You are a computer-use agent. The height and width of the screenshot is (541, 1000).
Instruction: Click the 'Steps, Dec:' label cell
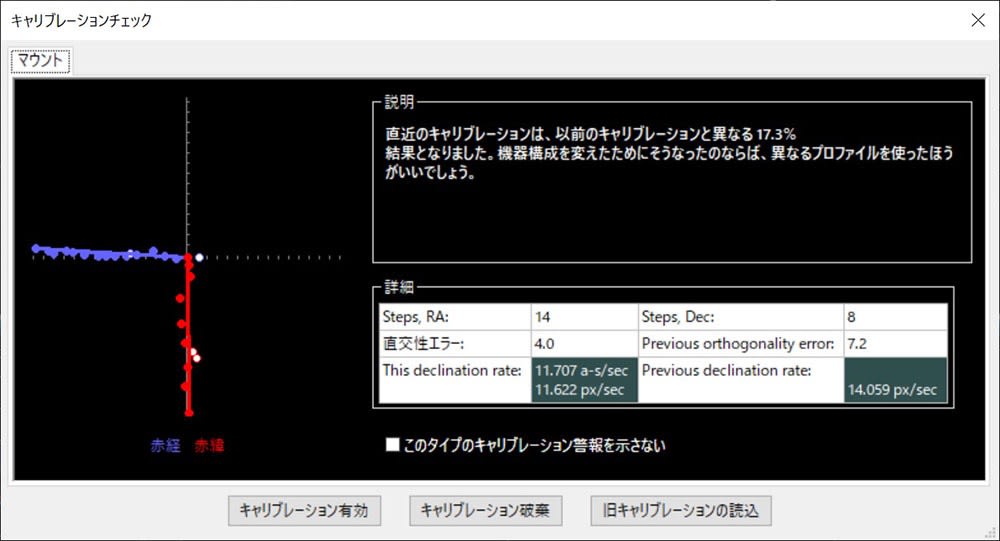(740, 317)
